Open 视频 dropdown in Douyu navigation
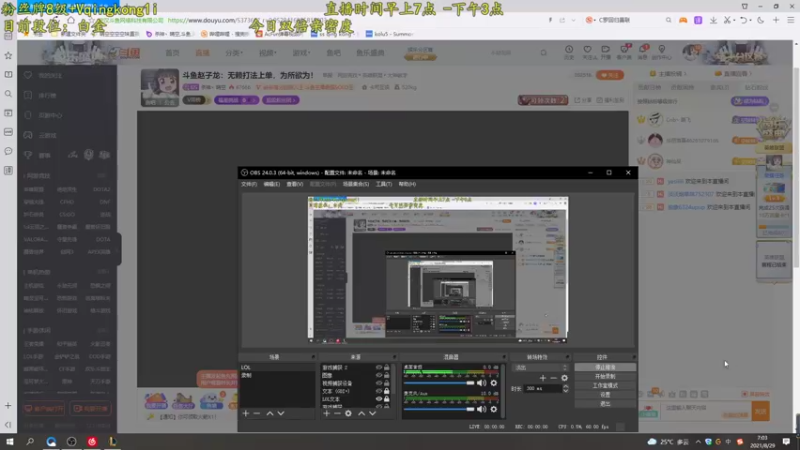This screenshot has height=450, width=800. pyautogui.click(x=267, y=53)
